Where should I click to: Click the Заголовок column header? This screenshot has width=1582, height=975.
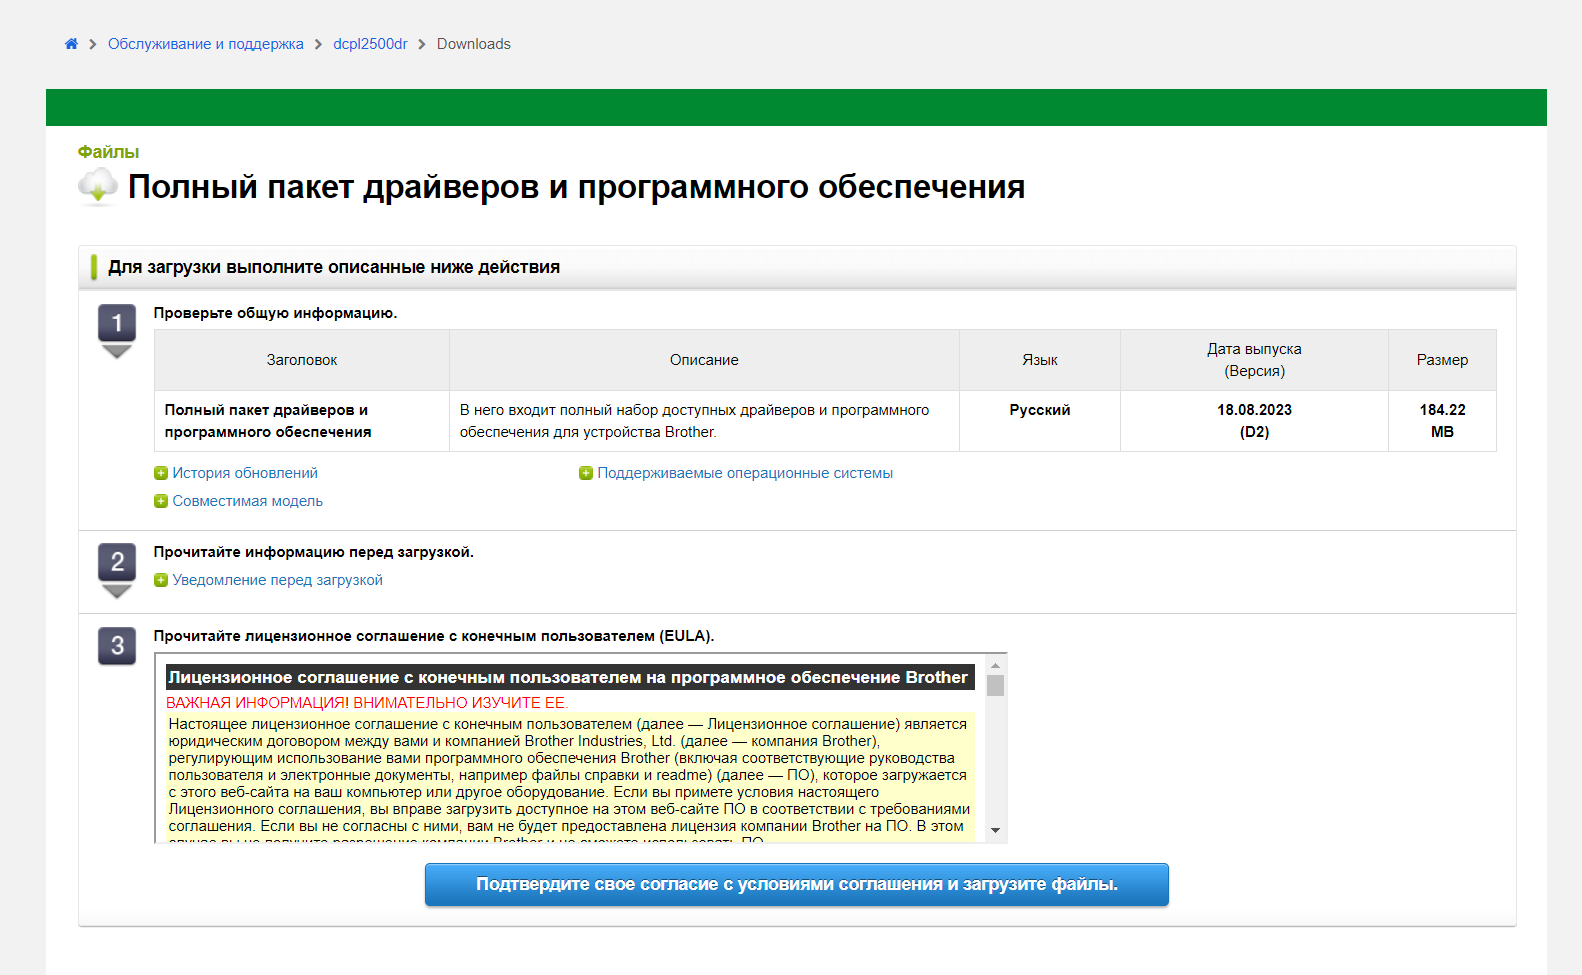302,360
